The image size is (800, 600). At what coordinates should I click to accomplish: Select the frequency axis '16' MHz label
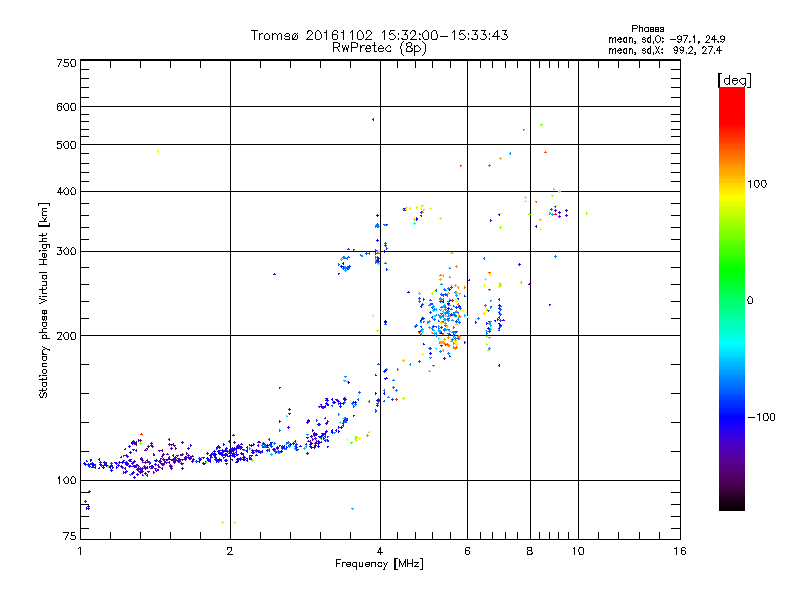pyautogui.click(x=680, y=551)
